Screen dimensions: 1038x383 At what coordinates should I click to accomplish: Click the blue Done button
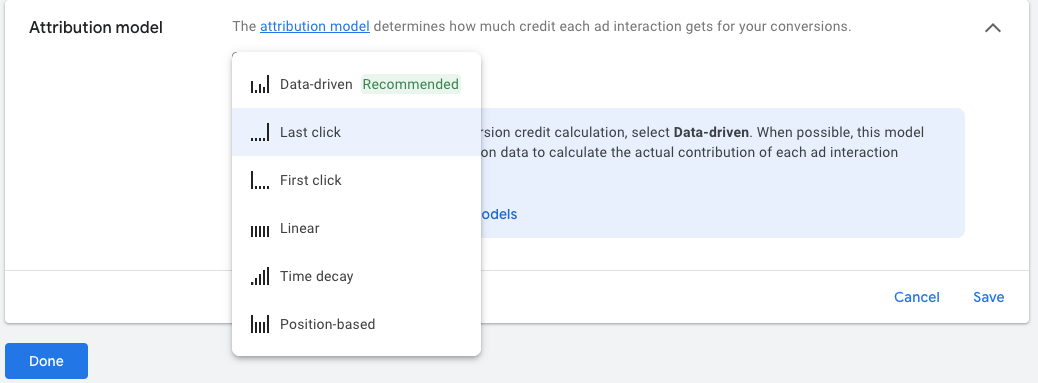point(46,361)
